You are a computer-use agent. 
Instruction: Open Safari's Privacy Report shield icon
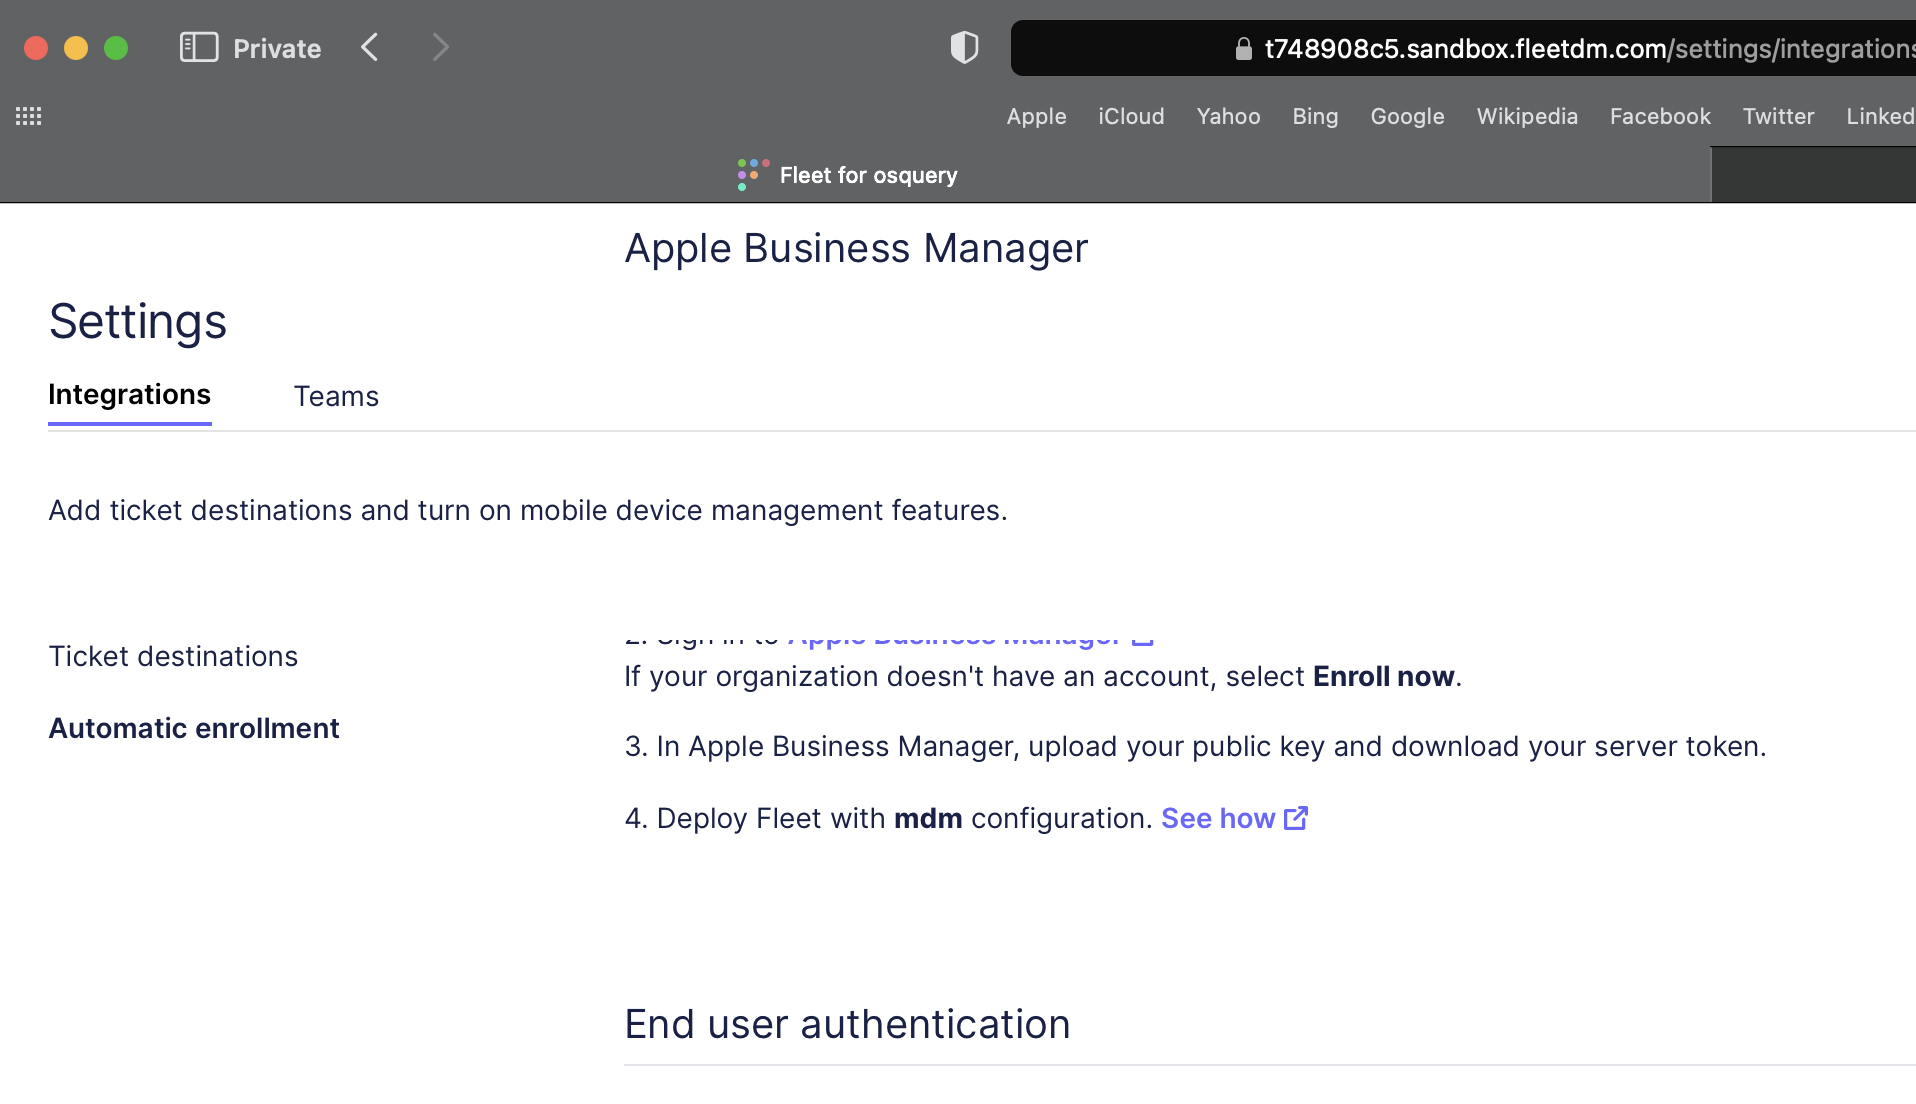tap(963, 47)
